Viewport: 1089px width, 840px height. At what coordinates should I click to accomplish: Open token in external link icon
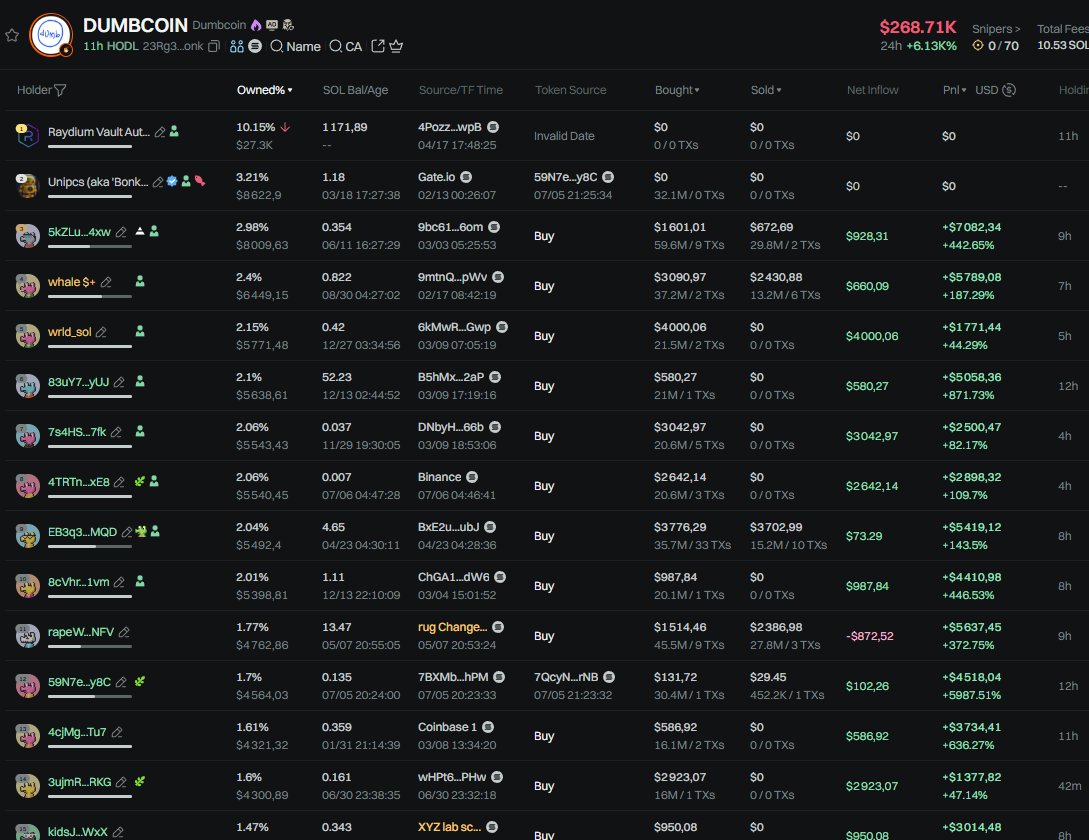click(378, 46)
